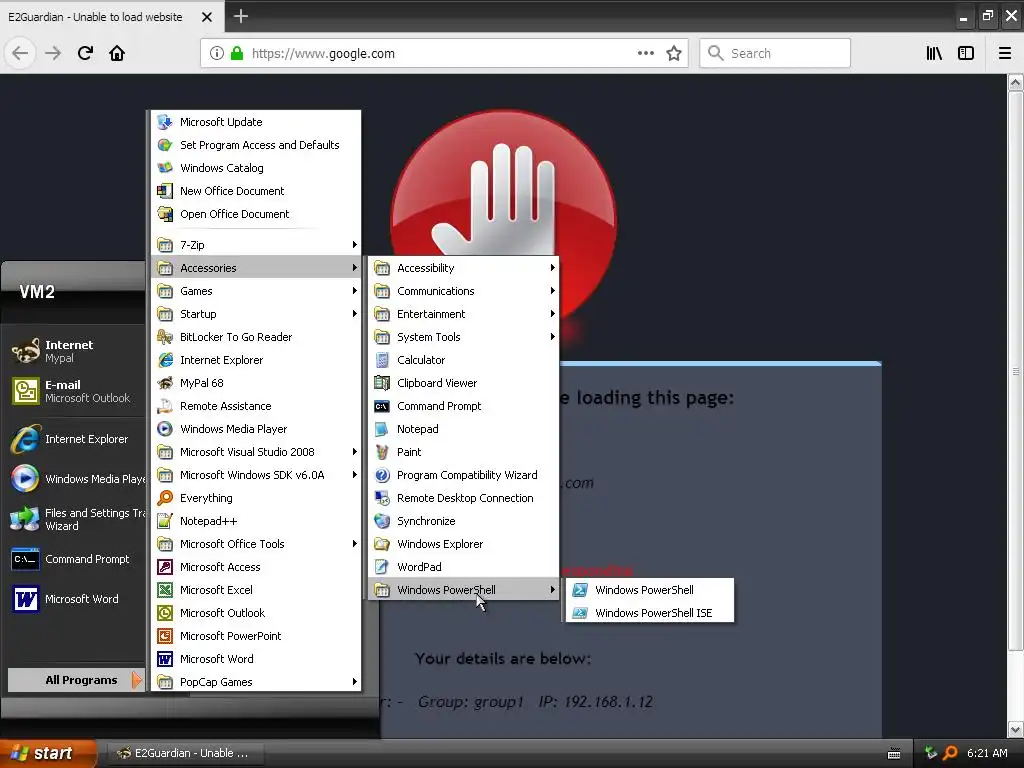Screen dimensions: 1024x768
Task: Open Command Prompt in Accessories submenu
Action: click(464, 406)
